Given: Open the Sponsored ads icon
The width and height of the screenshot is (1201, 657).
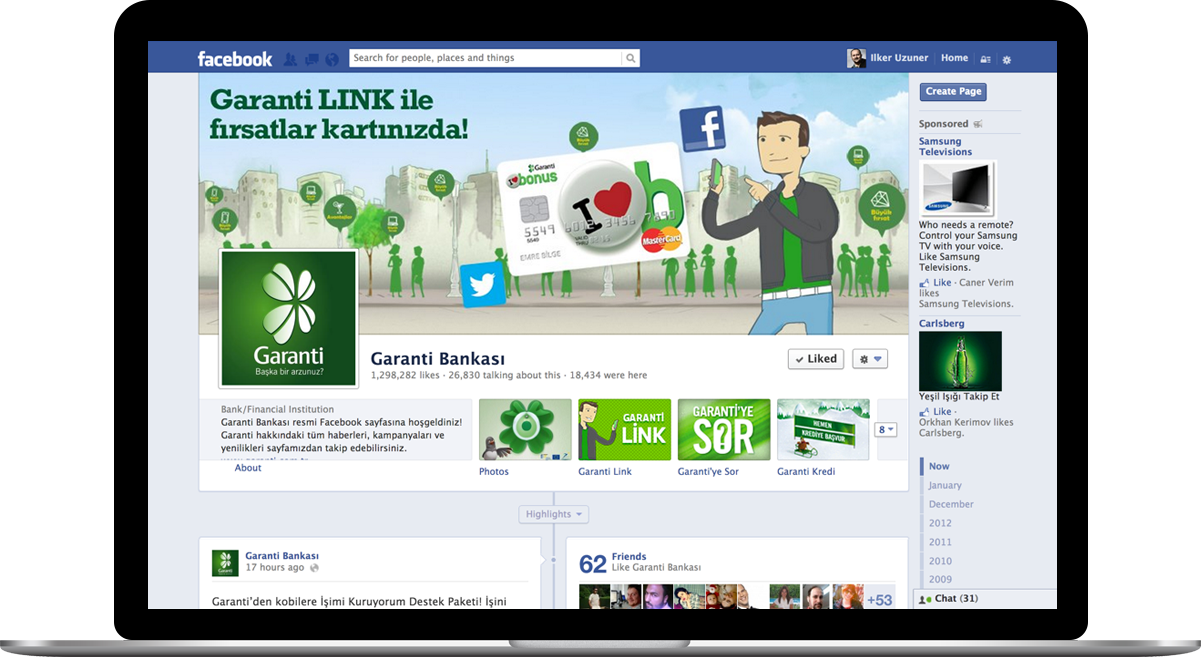Looking at the screenshot, I should point(978,124).
